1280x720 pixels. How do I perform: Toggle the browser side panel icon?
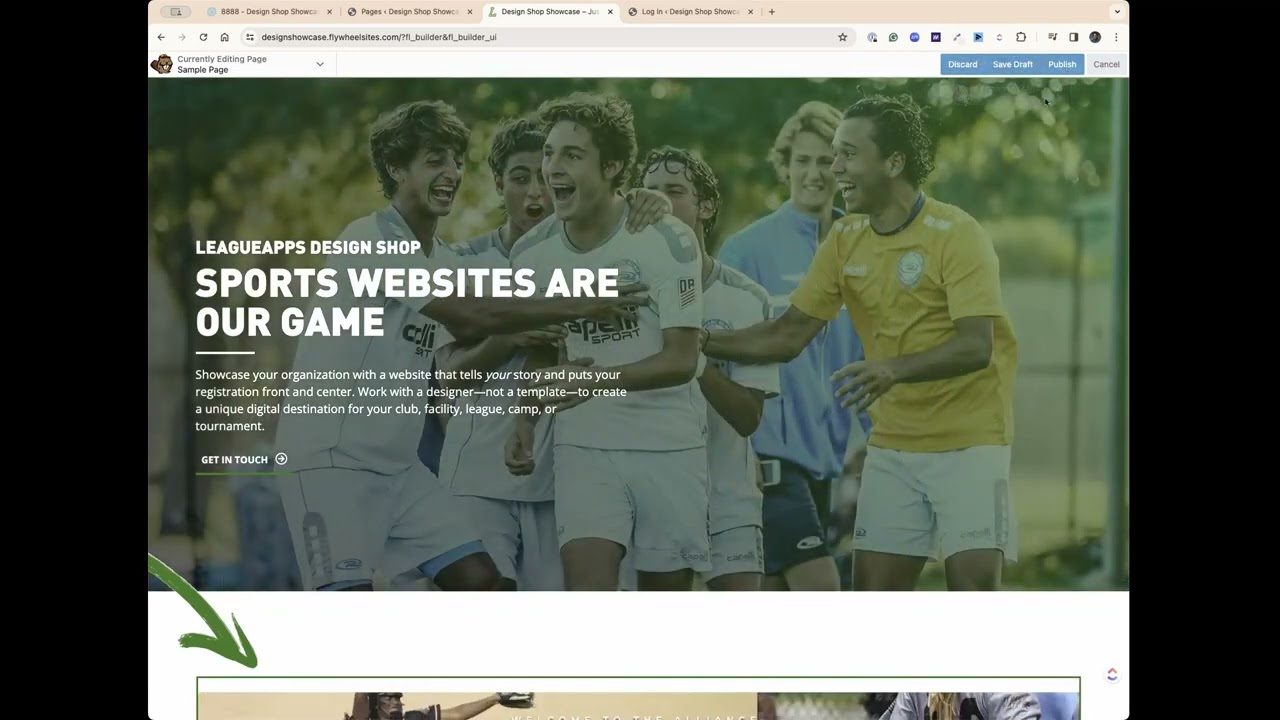coord(1073,37)
